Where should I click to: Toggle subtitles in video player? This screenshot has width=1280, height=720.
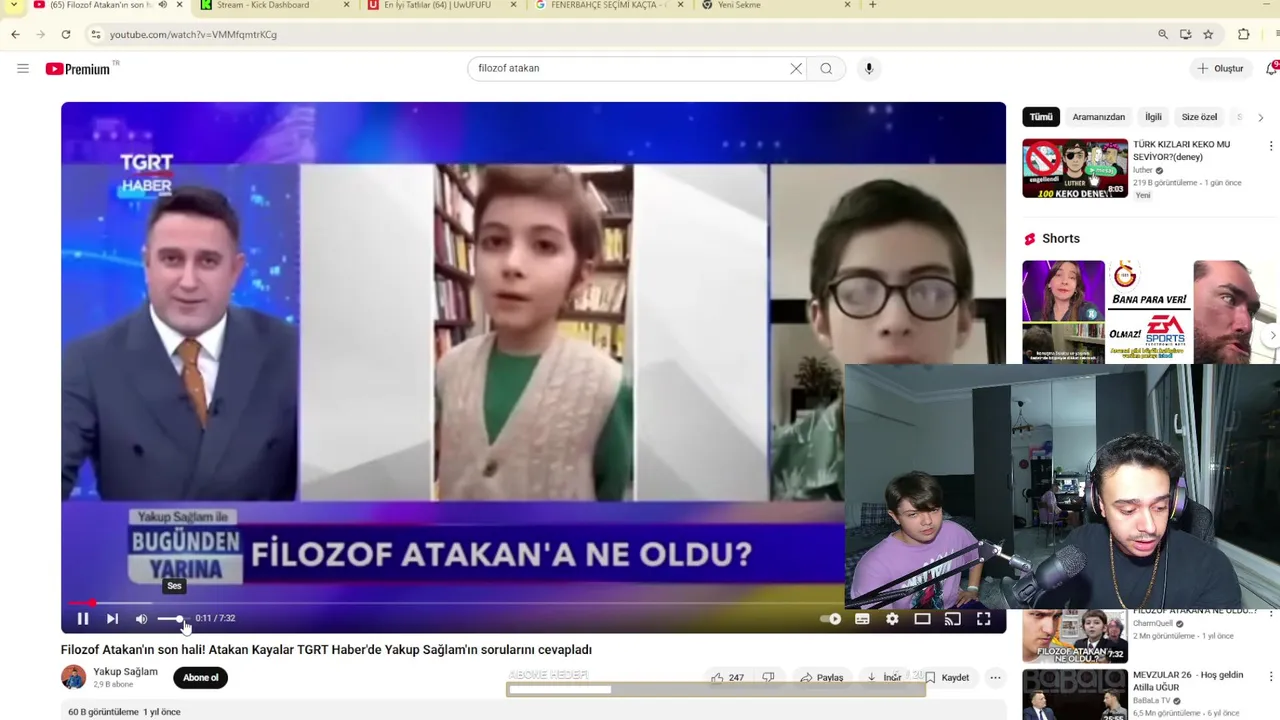862,619
